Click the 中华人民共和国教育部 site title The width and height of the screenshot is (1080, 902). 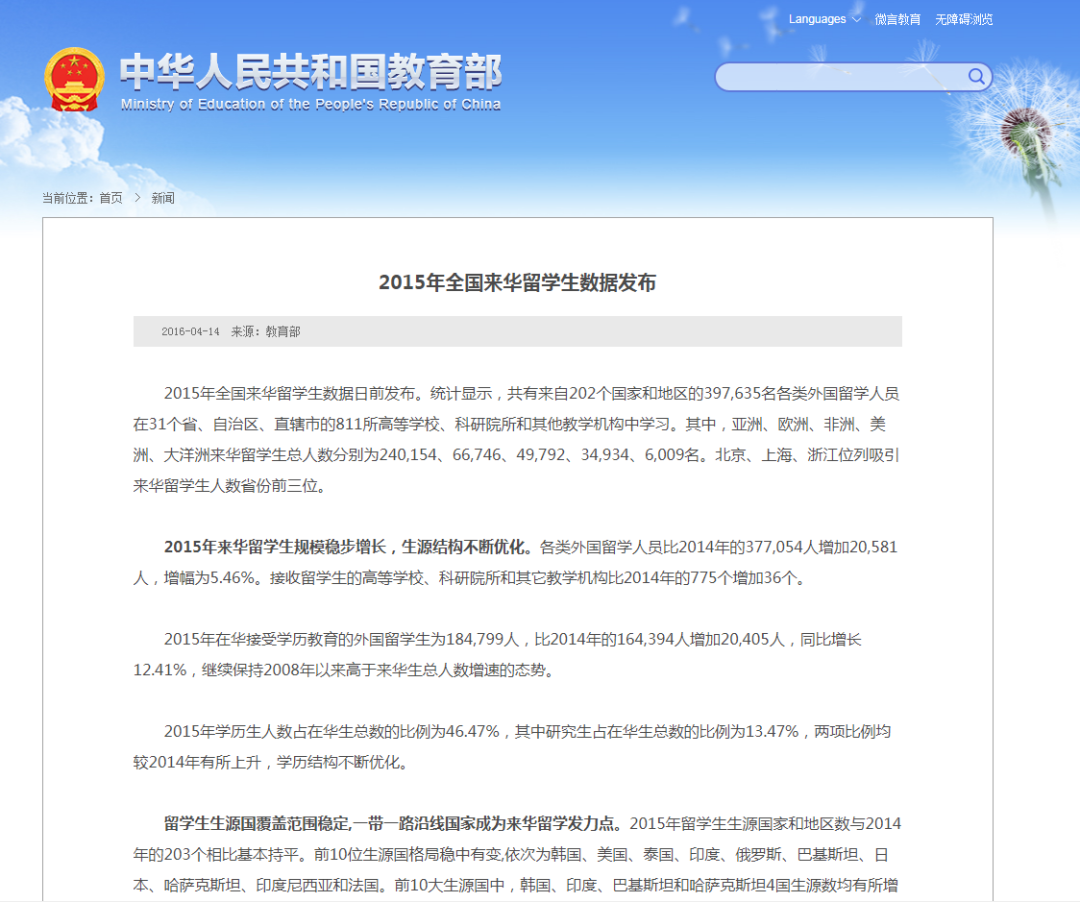311,72
